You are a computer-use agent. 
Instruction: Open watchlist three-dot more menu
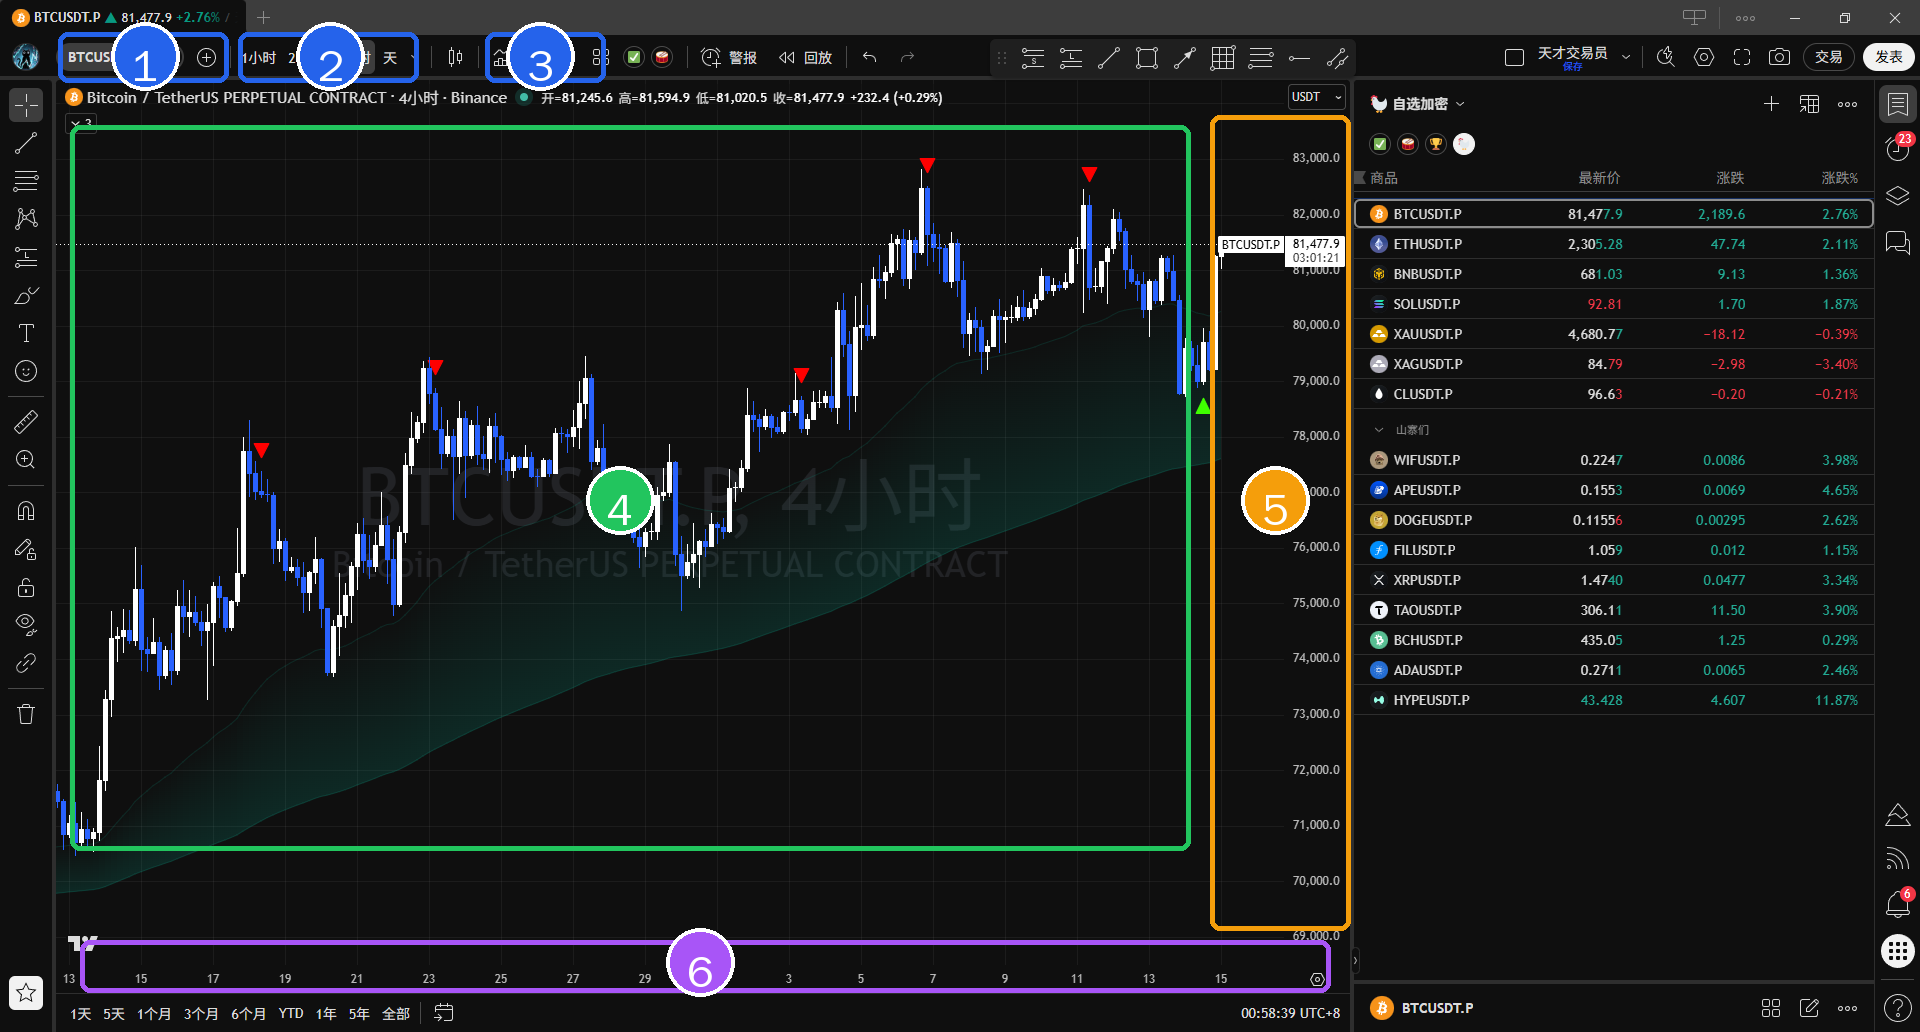[x=1847, y=104]
